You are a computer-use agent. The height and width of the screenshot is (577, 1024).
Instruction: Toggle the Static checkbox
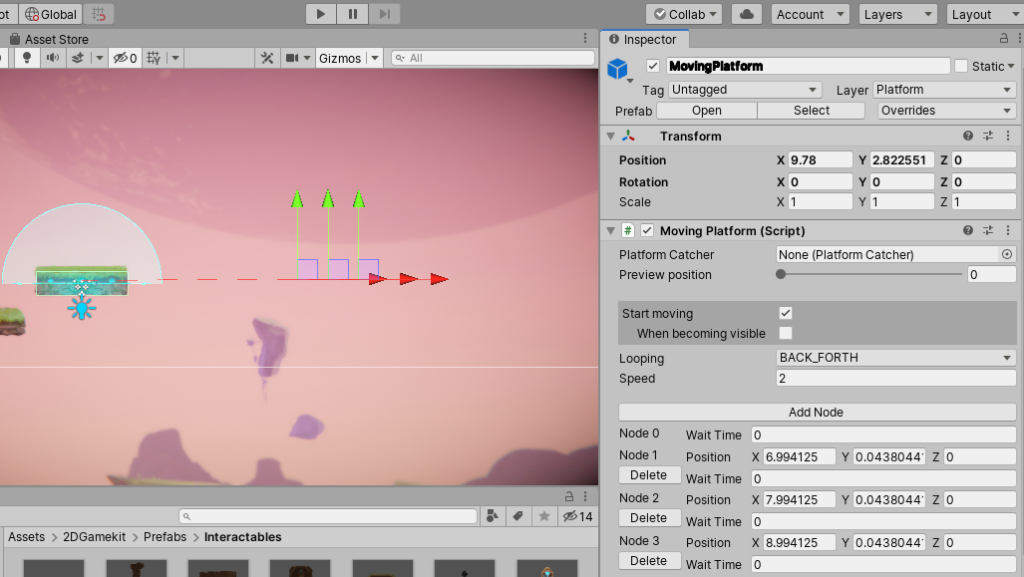pyautogui.click(x=961, y=66)
